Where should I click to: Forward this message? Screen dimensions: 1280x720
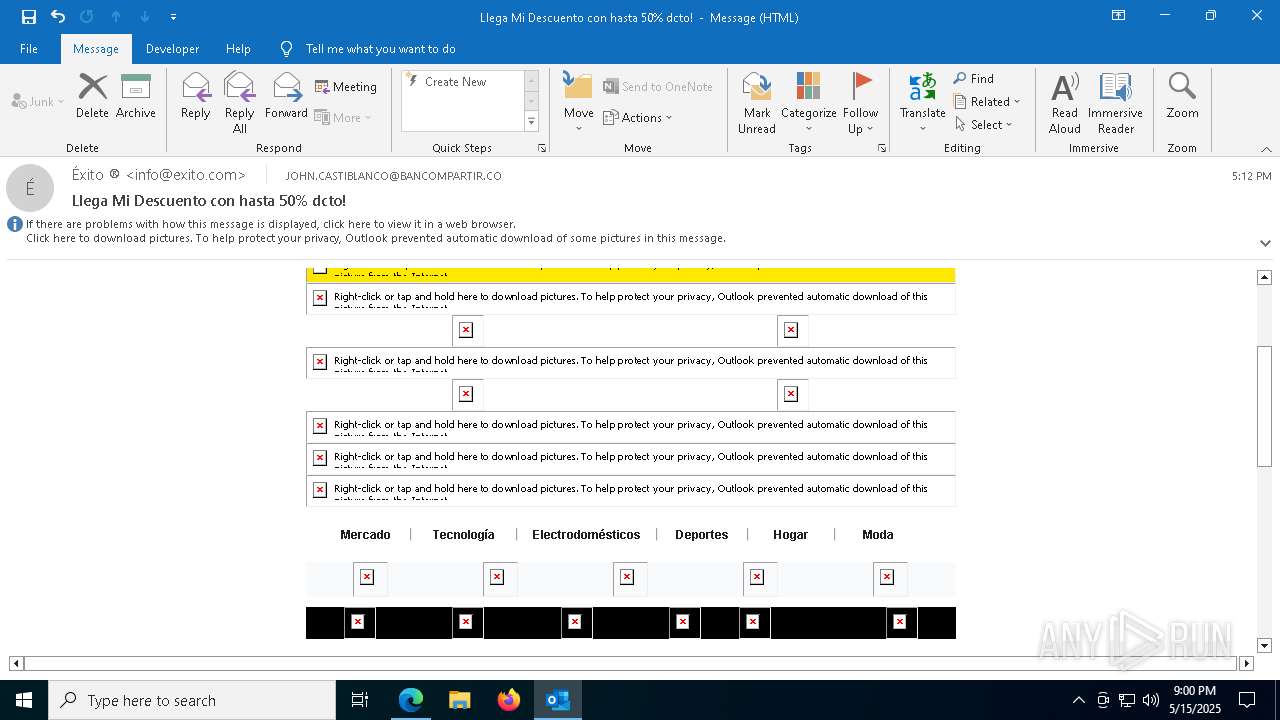coord(286,96)
